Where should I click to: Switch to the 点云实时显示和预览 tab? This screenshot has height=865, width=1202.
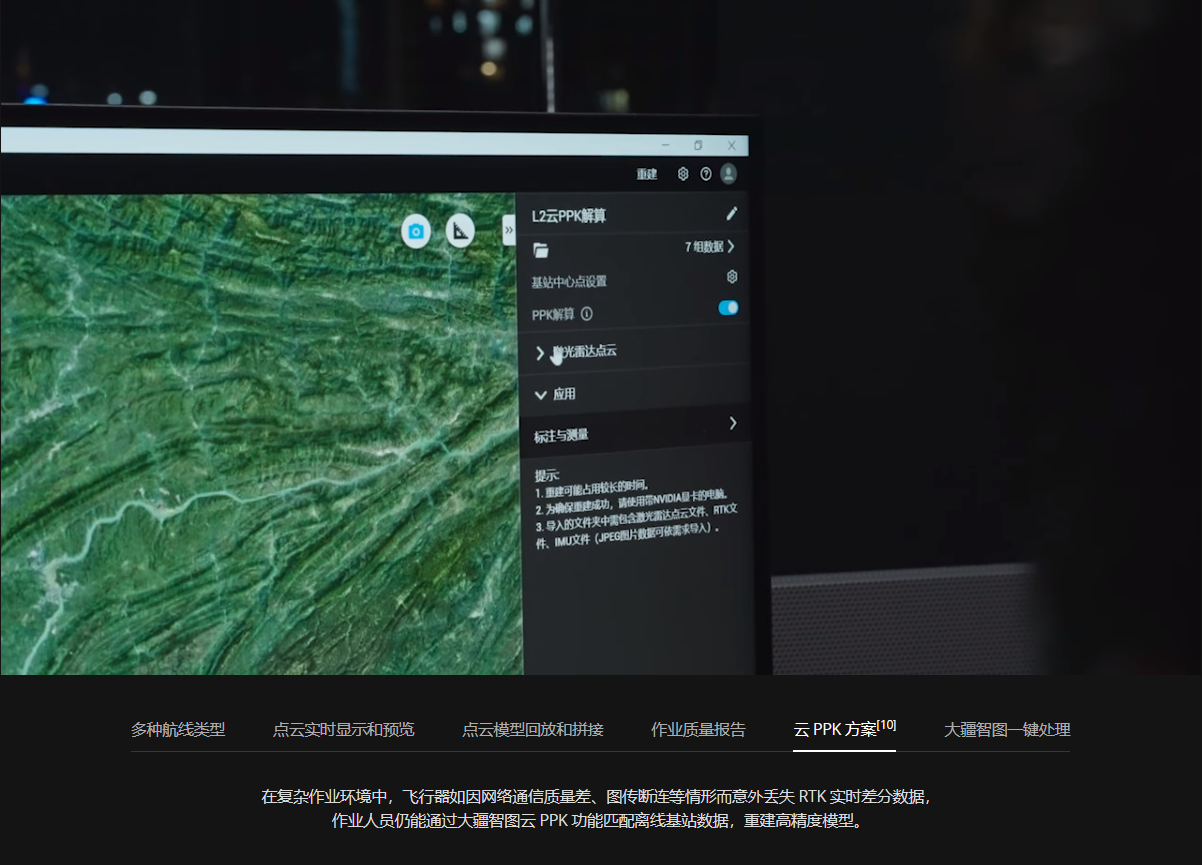(343, 730)
